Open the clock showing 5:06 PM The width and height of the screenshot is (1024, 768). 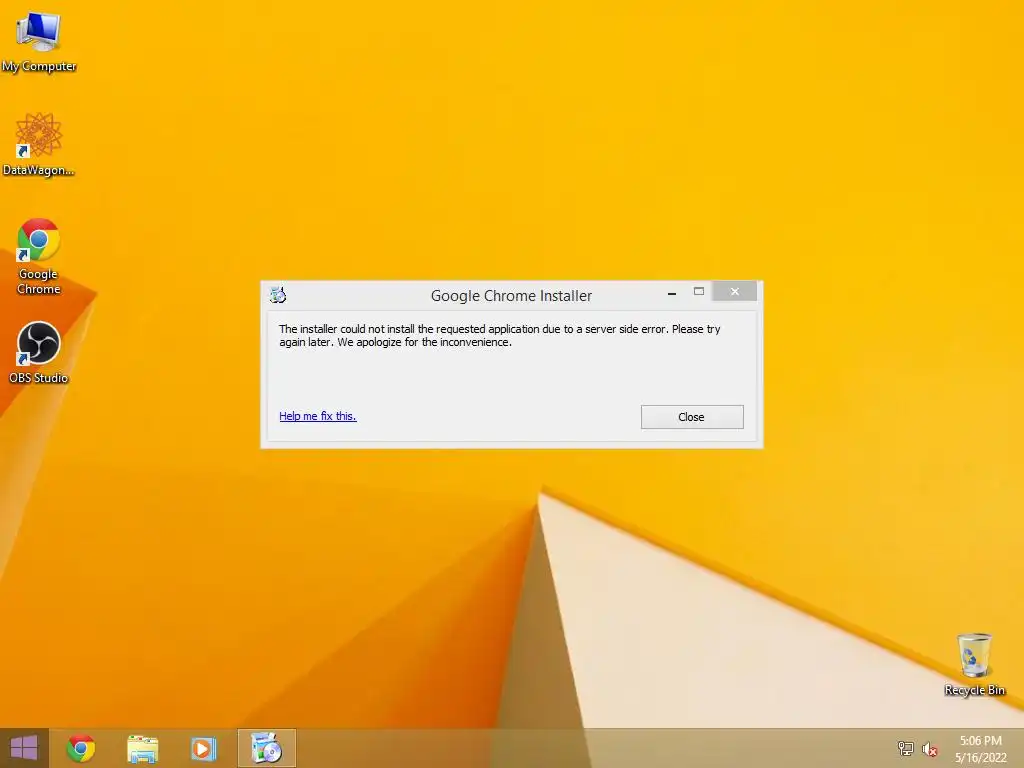(x=980, y=749)
